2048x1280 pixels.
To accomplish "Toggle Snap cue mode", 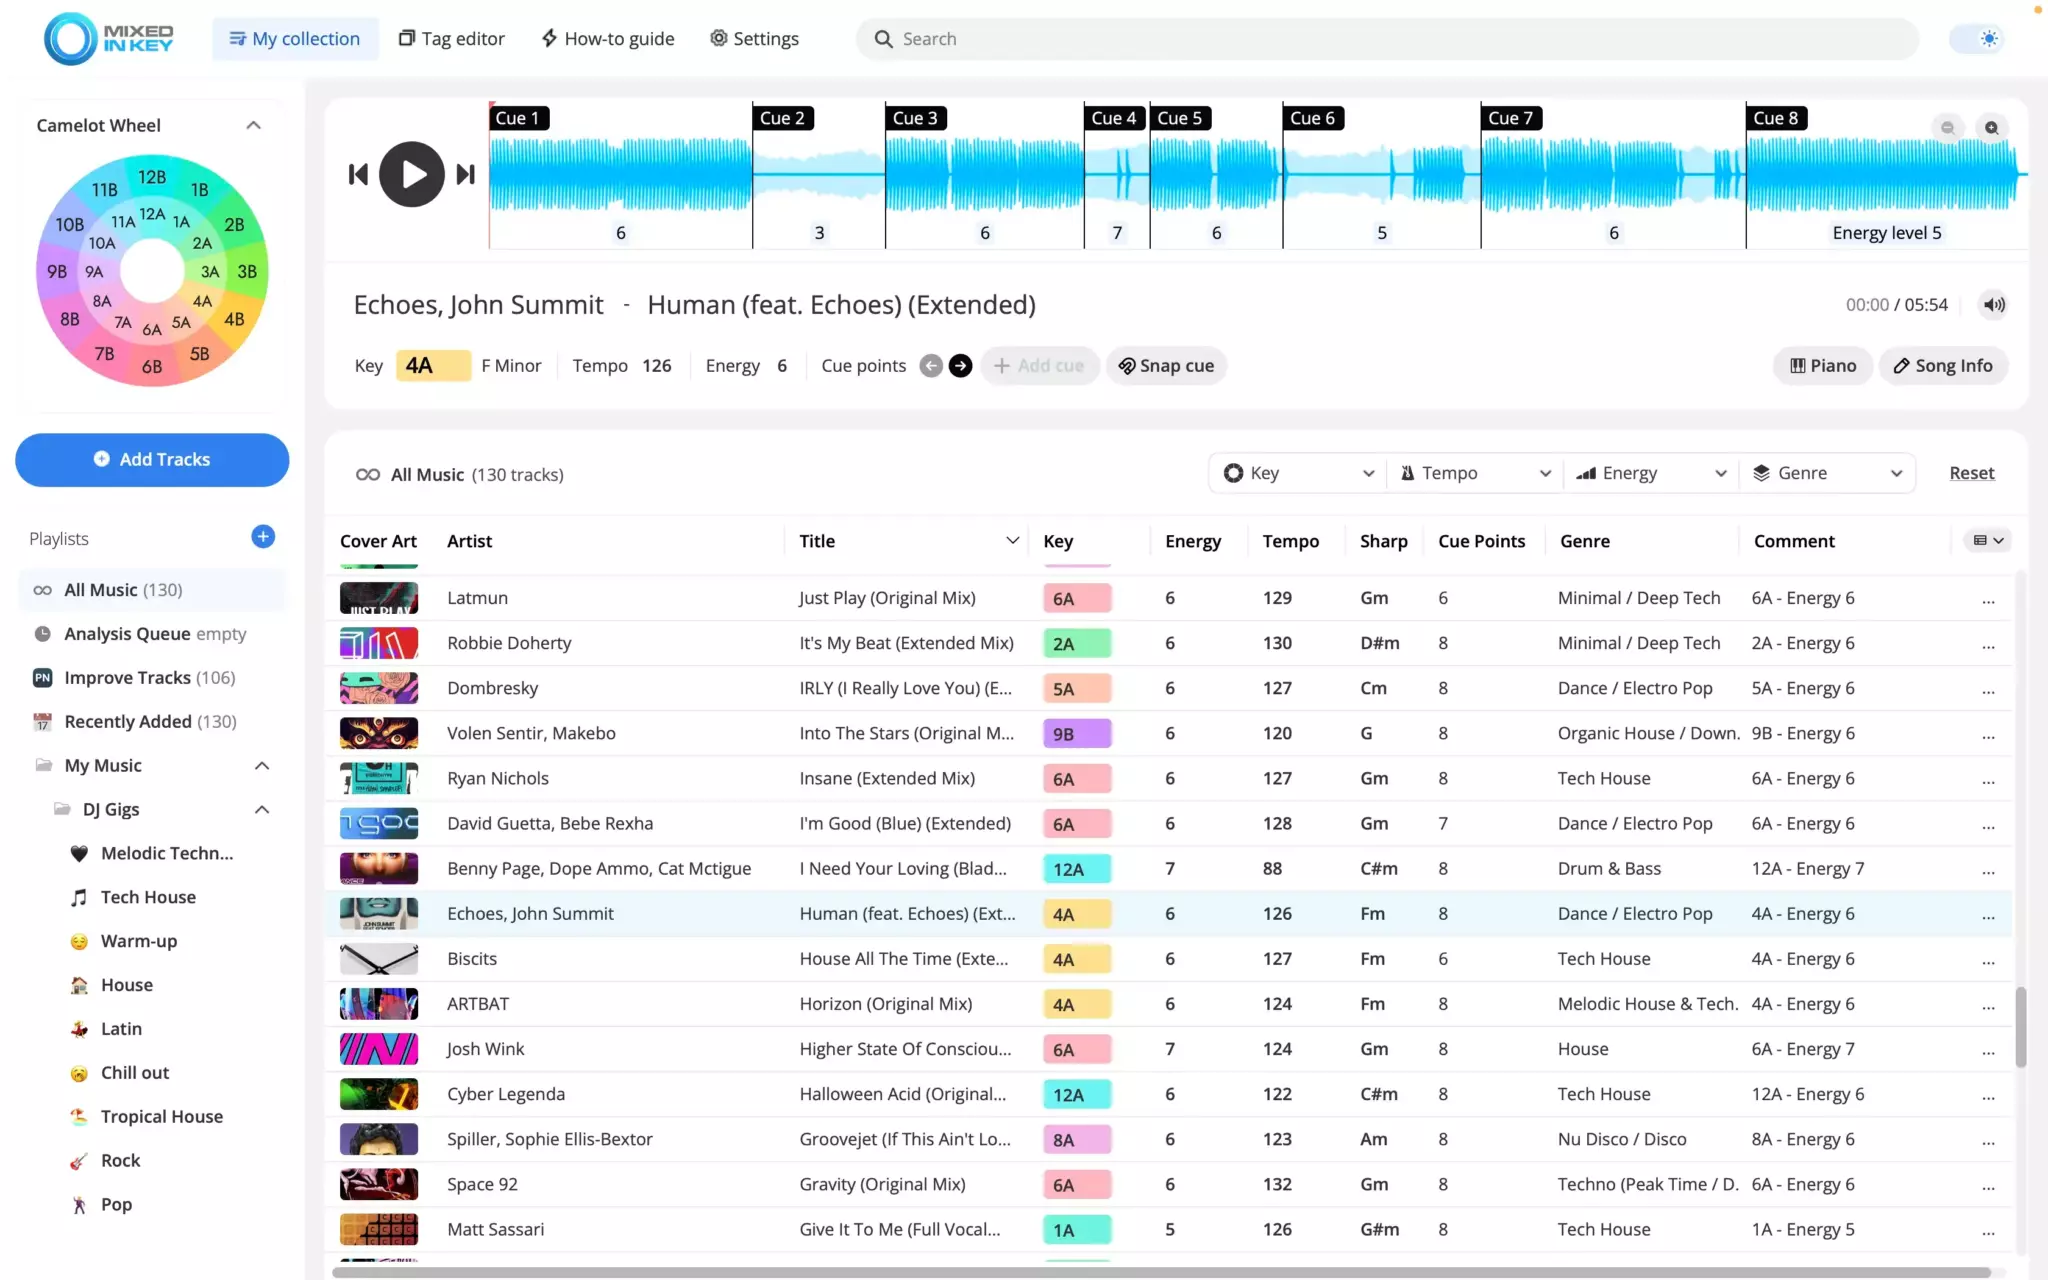I will [x=1166, y=366].
